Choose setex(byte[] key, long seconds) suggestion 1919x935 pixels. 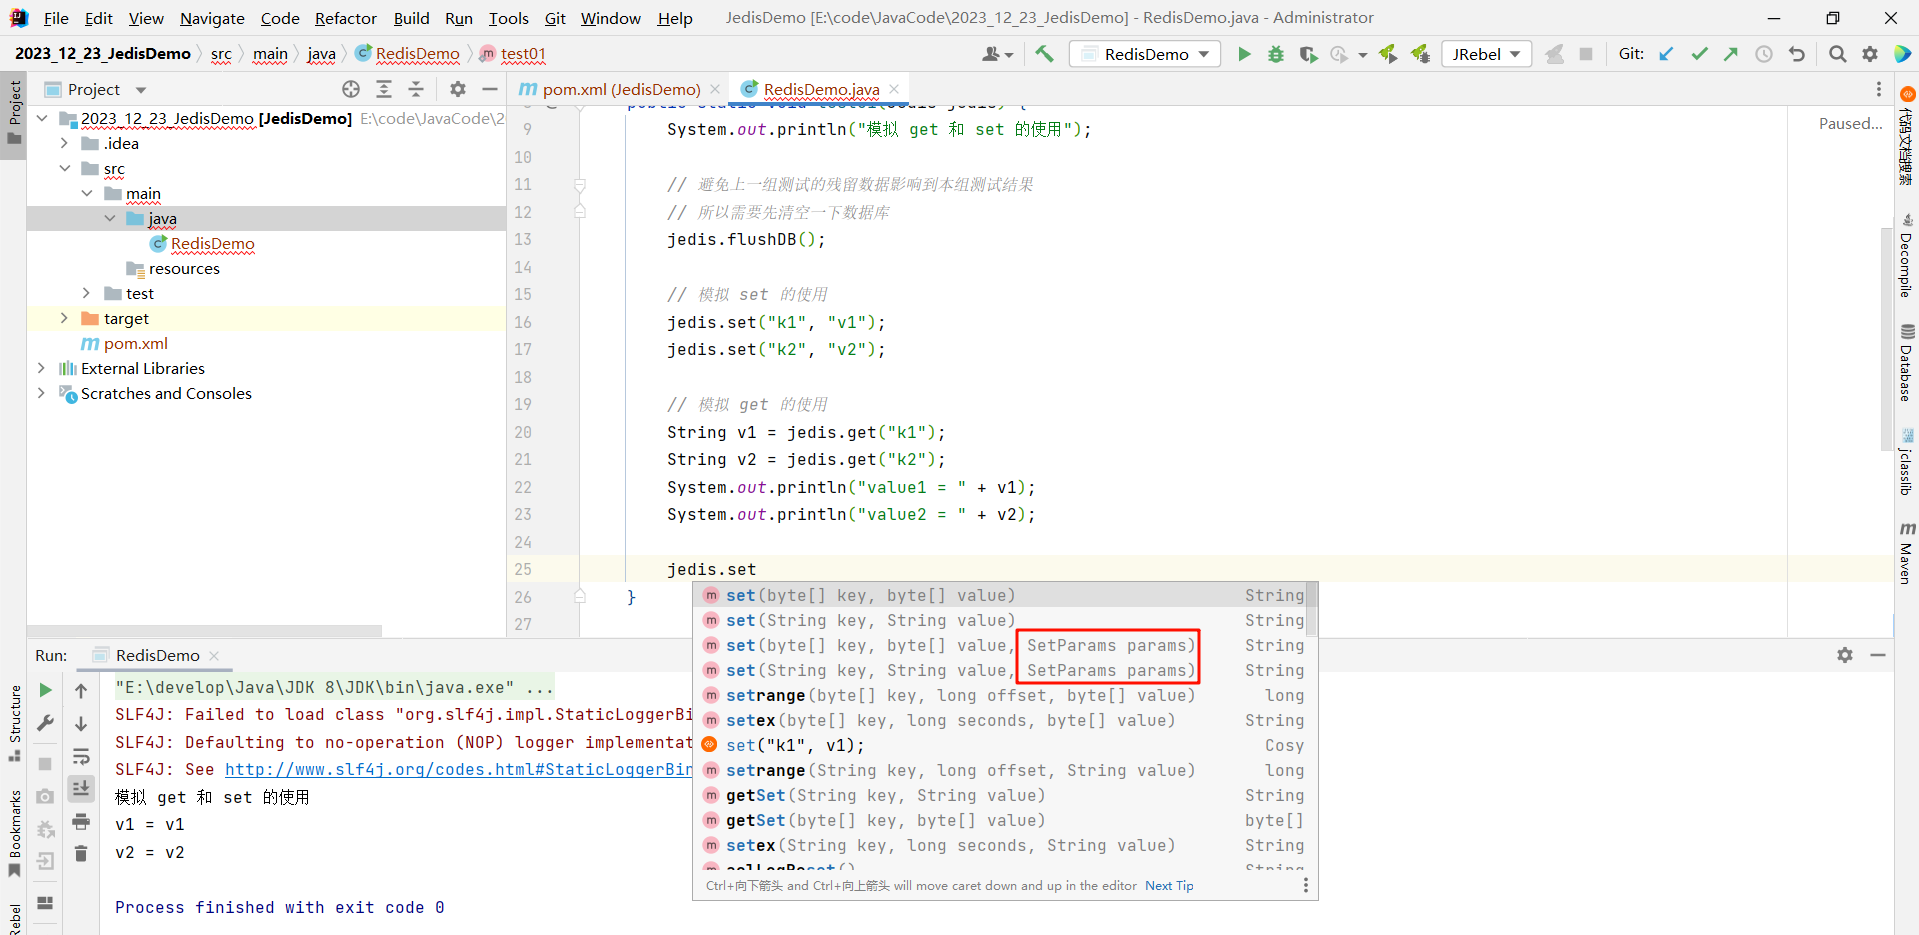[1004, 720]
